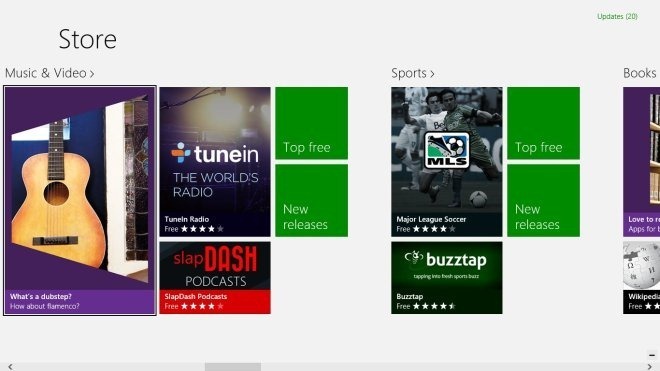
Task: Click the scrollbar right arrow
Action: pos(649,367)
